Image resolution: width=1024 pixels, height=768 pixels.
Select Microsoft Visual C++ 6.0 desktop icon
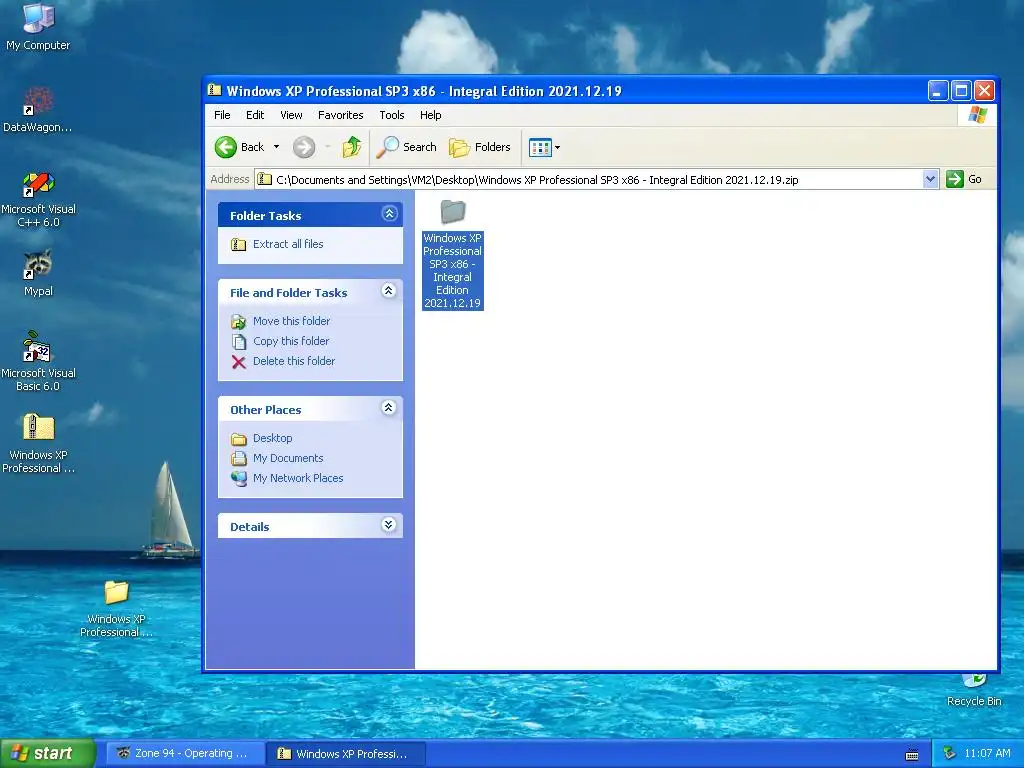39,199
